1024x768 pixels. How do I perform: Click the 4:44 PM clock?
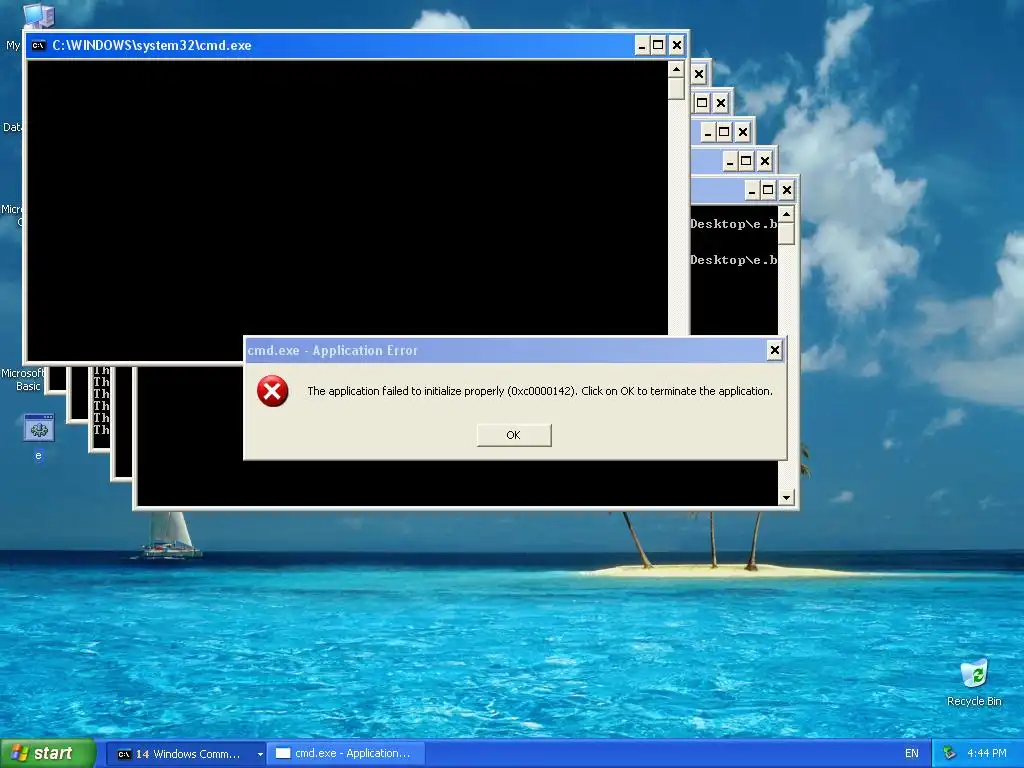tap(987, 754)
